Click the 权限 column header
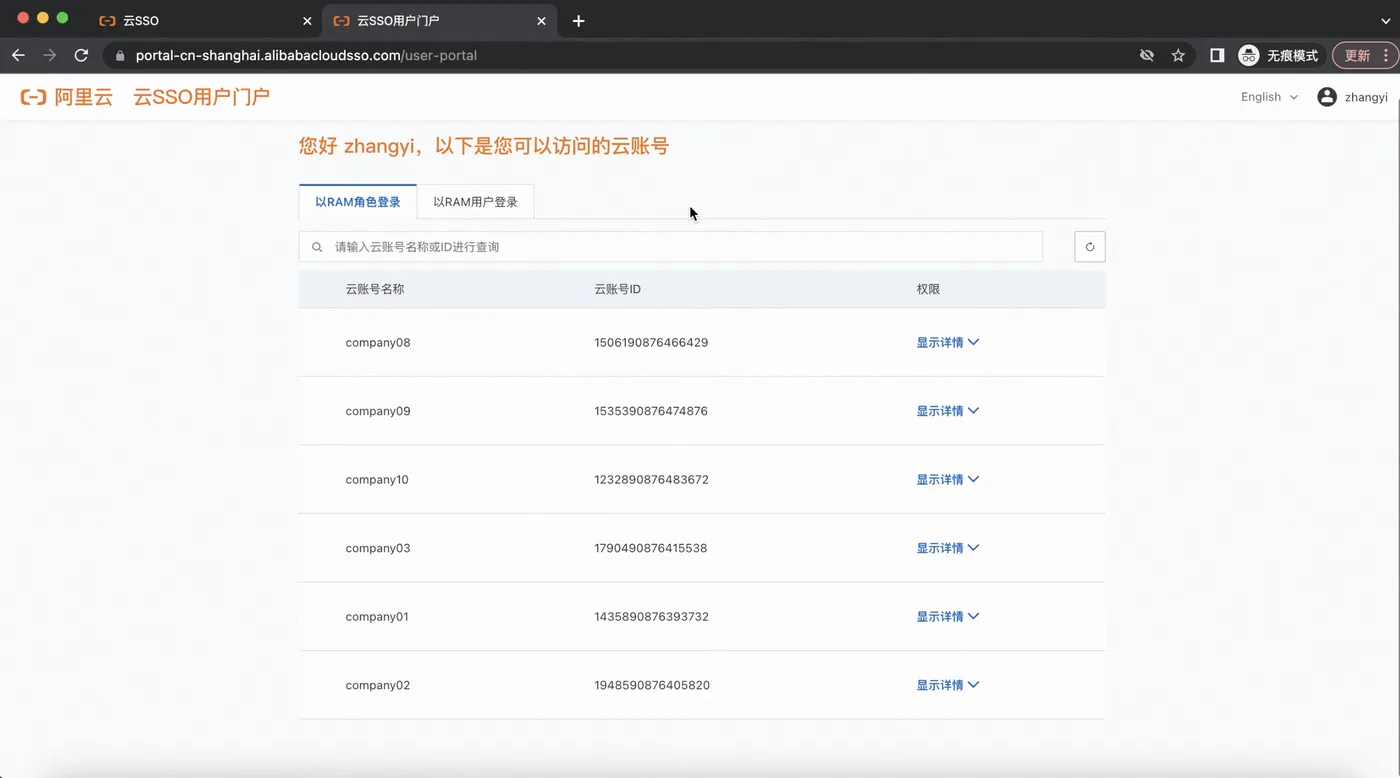This screenshot has height=778, width=1400. click(928, 289)
